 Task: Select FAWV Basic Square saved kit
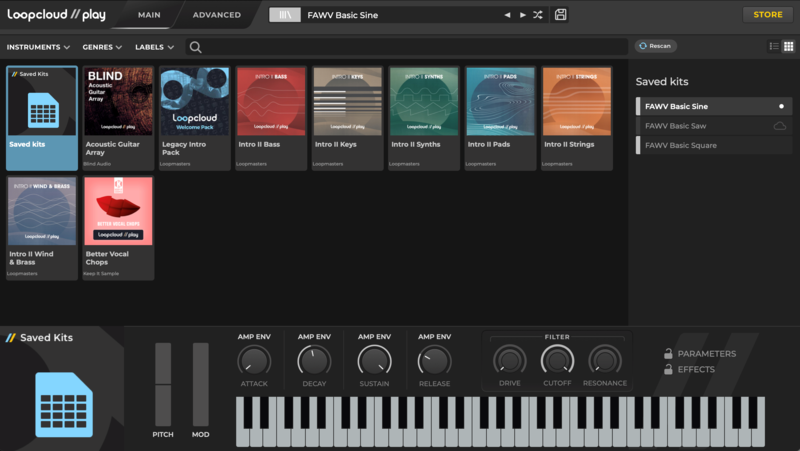(x=682, y=146)
